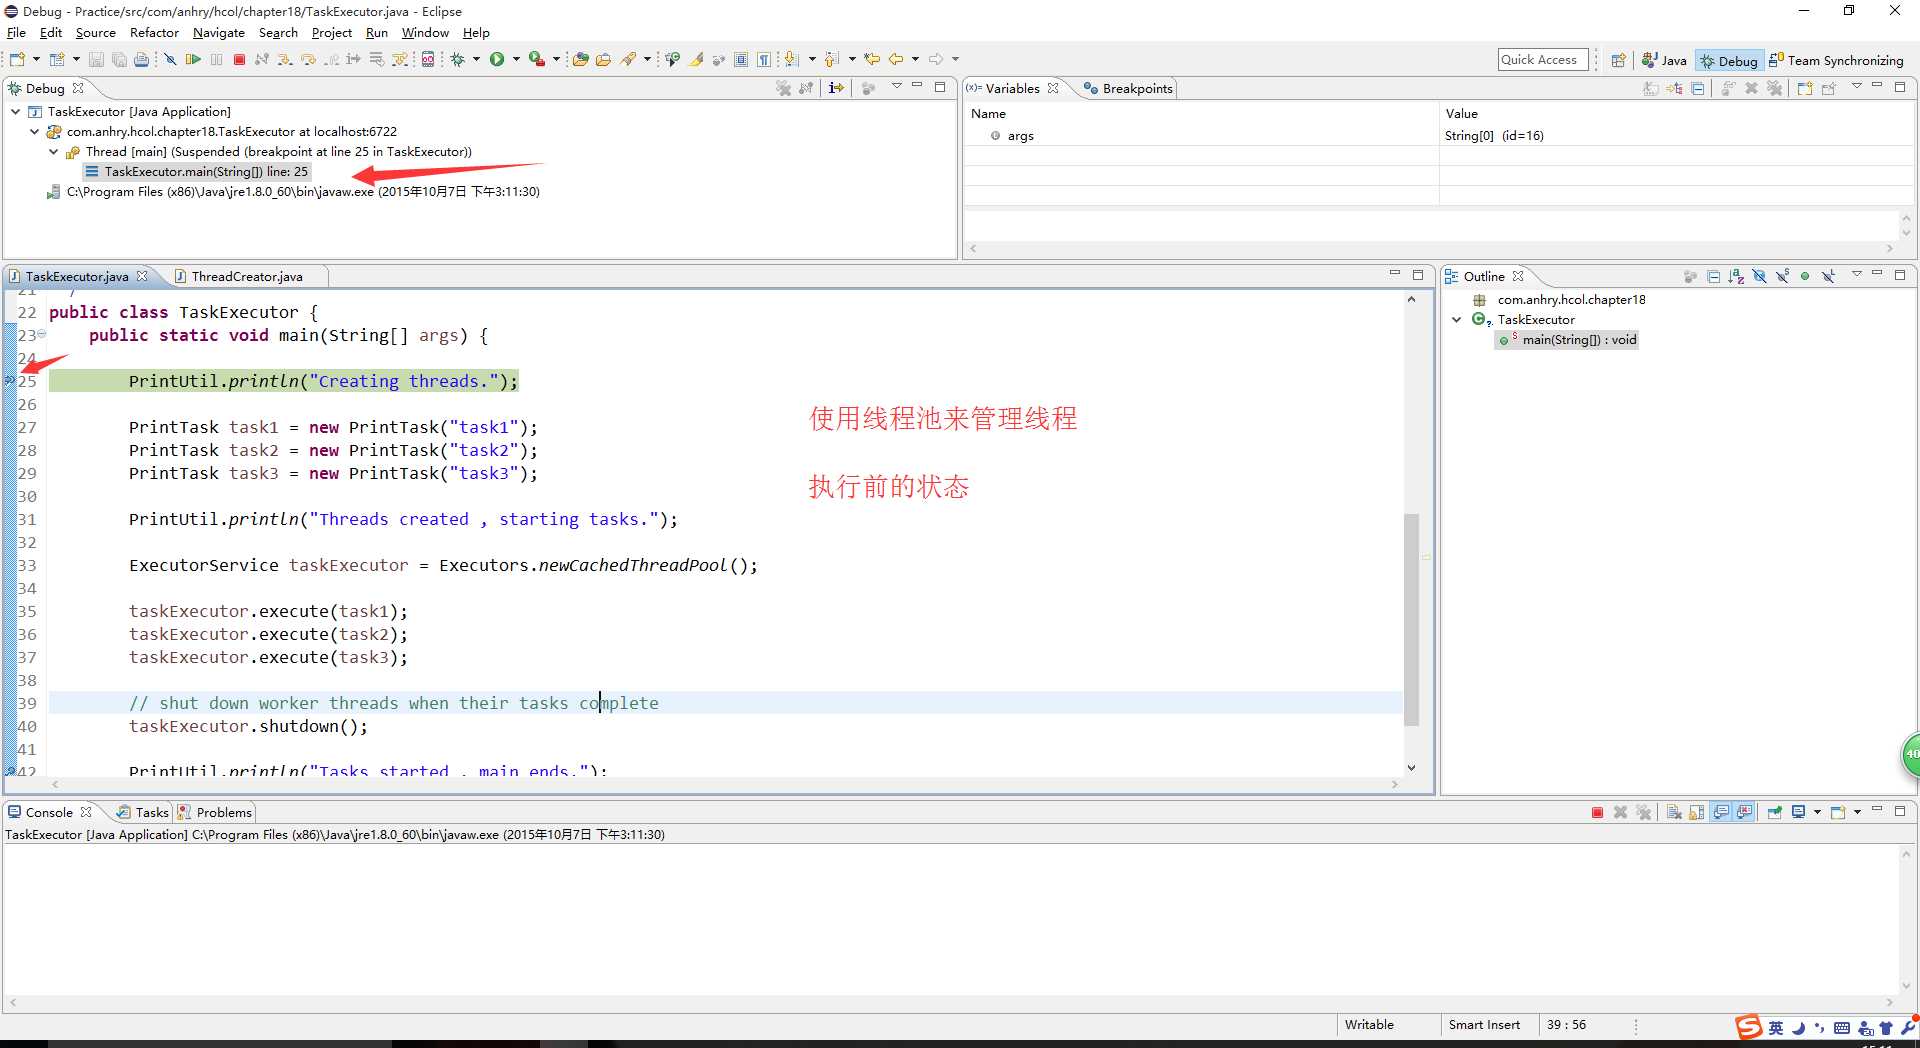Click the Sogou IME icon in system tray
Image resolution: width=1920 pixels, height=1048 pixels.
1748,1027
